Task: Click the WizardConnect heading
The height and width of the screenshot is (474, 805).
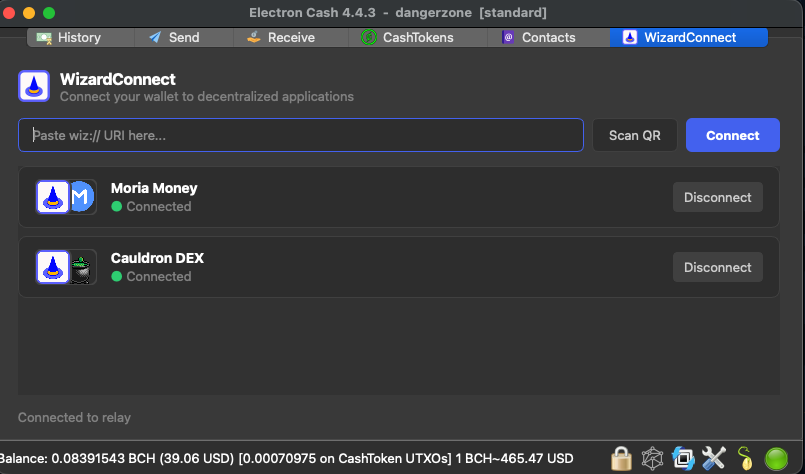Action: click(x=118, y=79)
